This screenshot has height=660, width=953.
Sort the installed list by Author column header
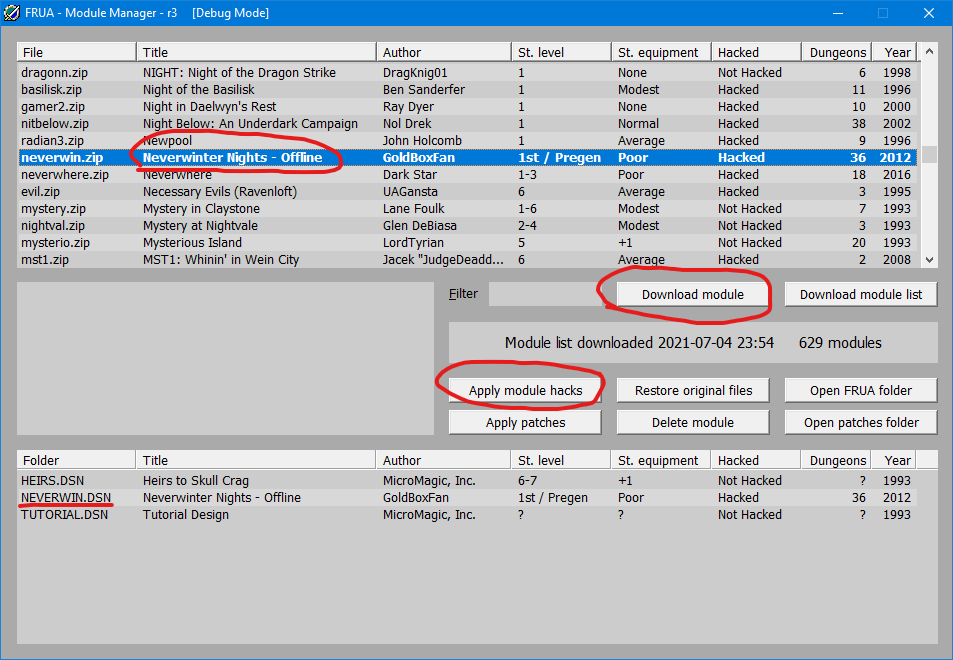tap(444, 460)
